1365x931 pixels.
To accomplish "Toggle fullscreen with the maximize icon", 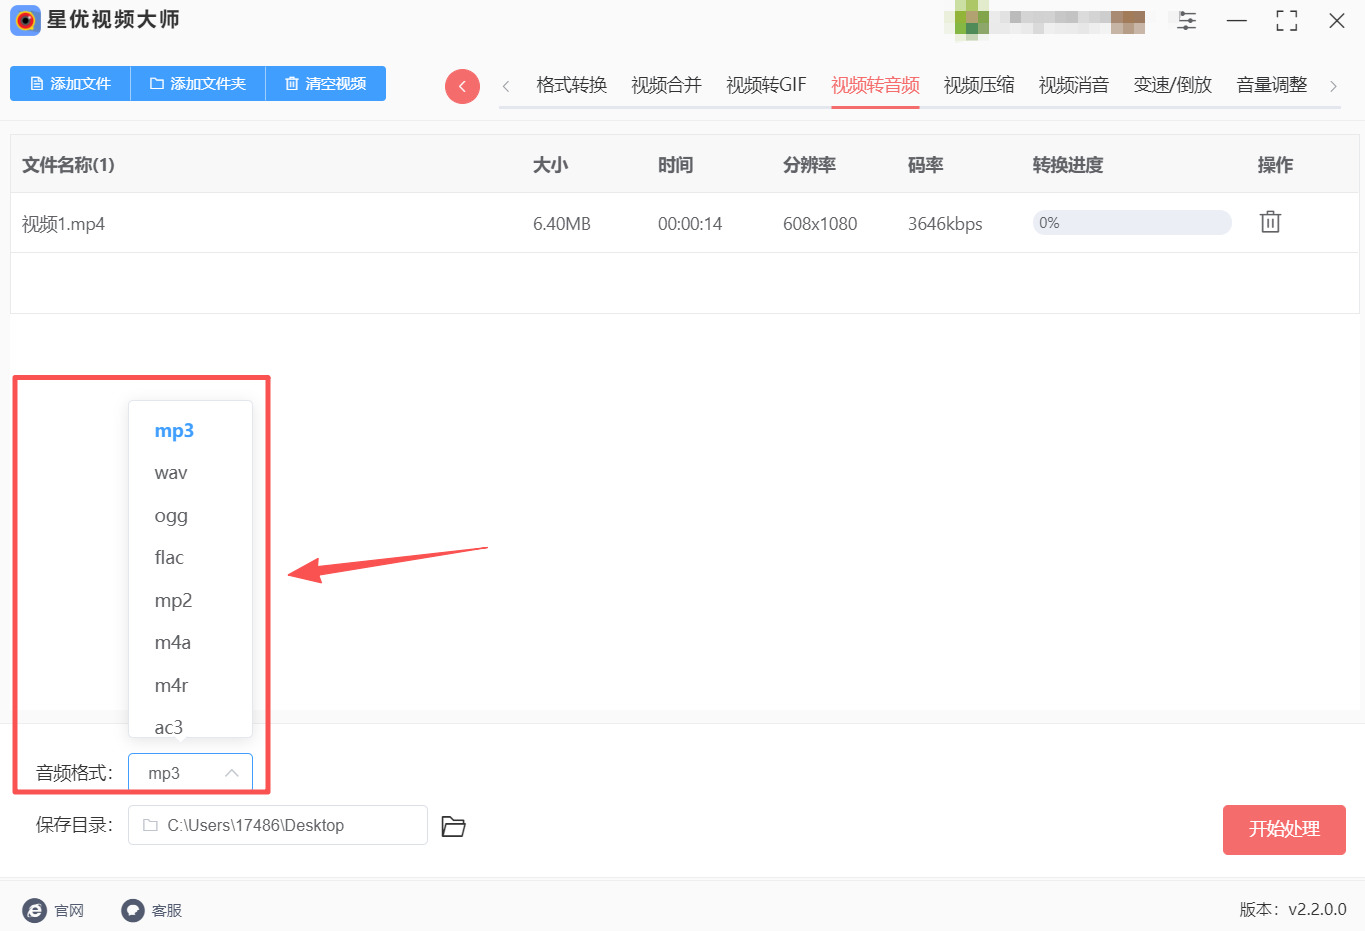I will pos(1287,21).
